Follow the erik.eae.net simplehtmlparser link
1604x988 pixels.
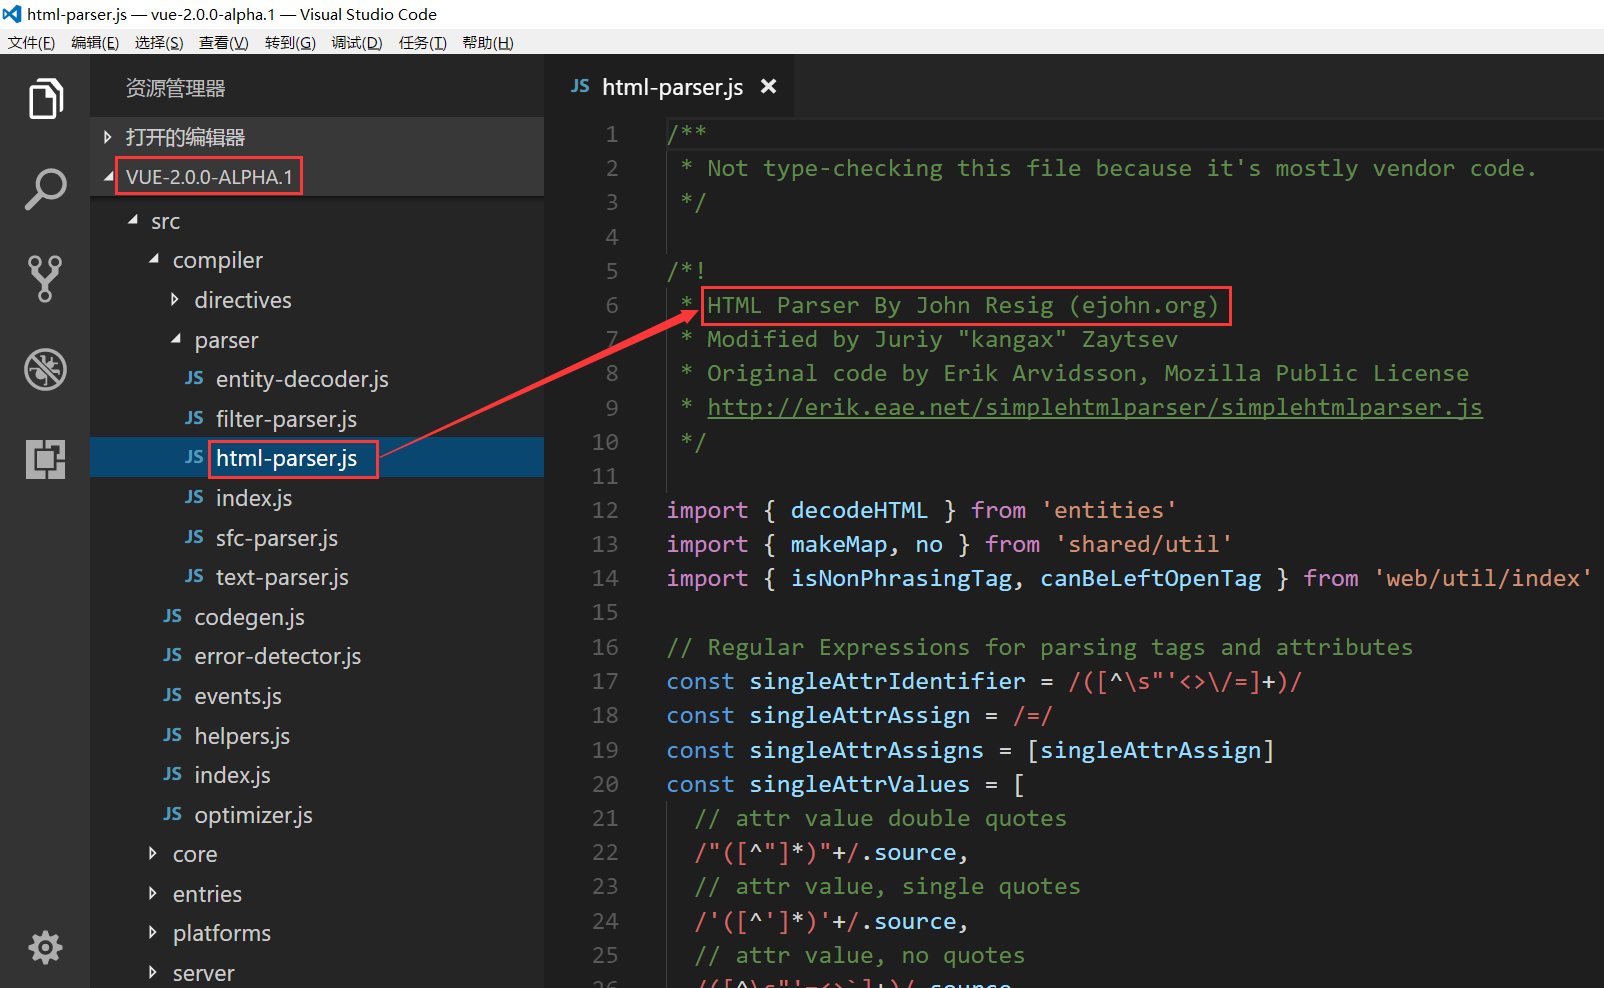[x=1095, y=407]
